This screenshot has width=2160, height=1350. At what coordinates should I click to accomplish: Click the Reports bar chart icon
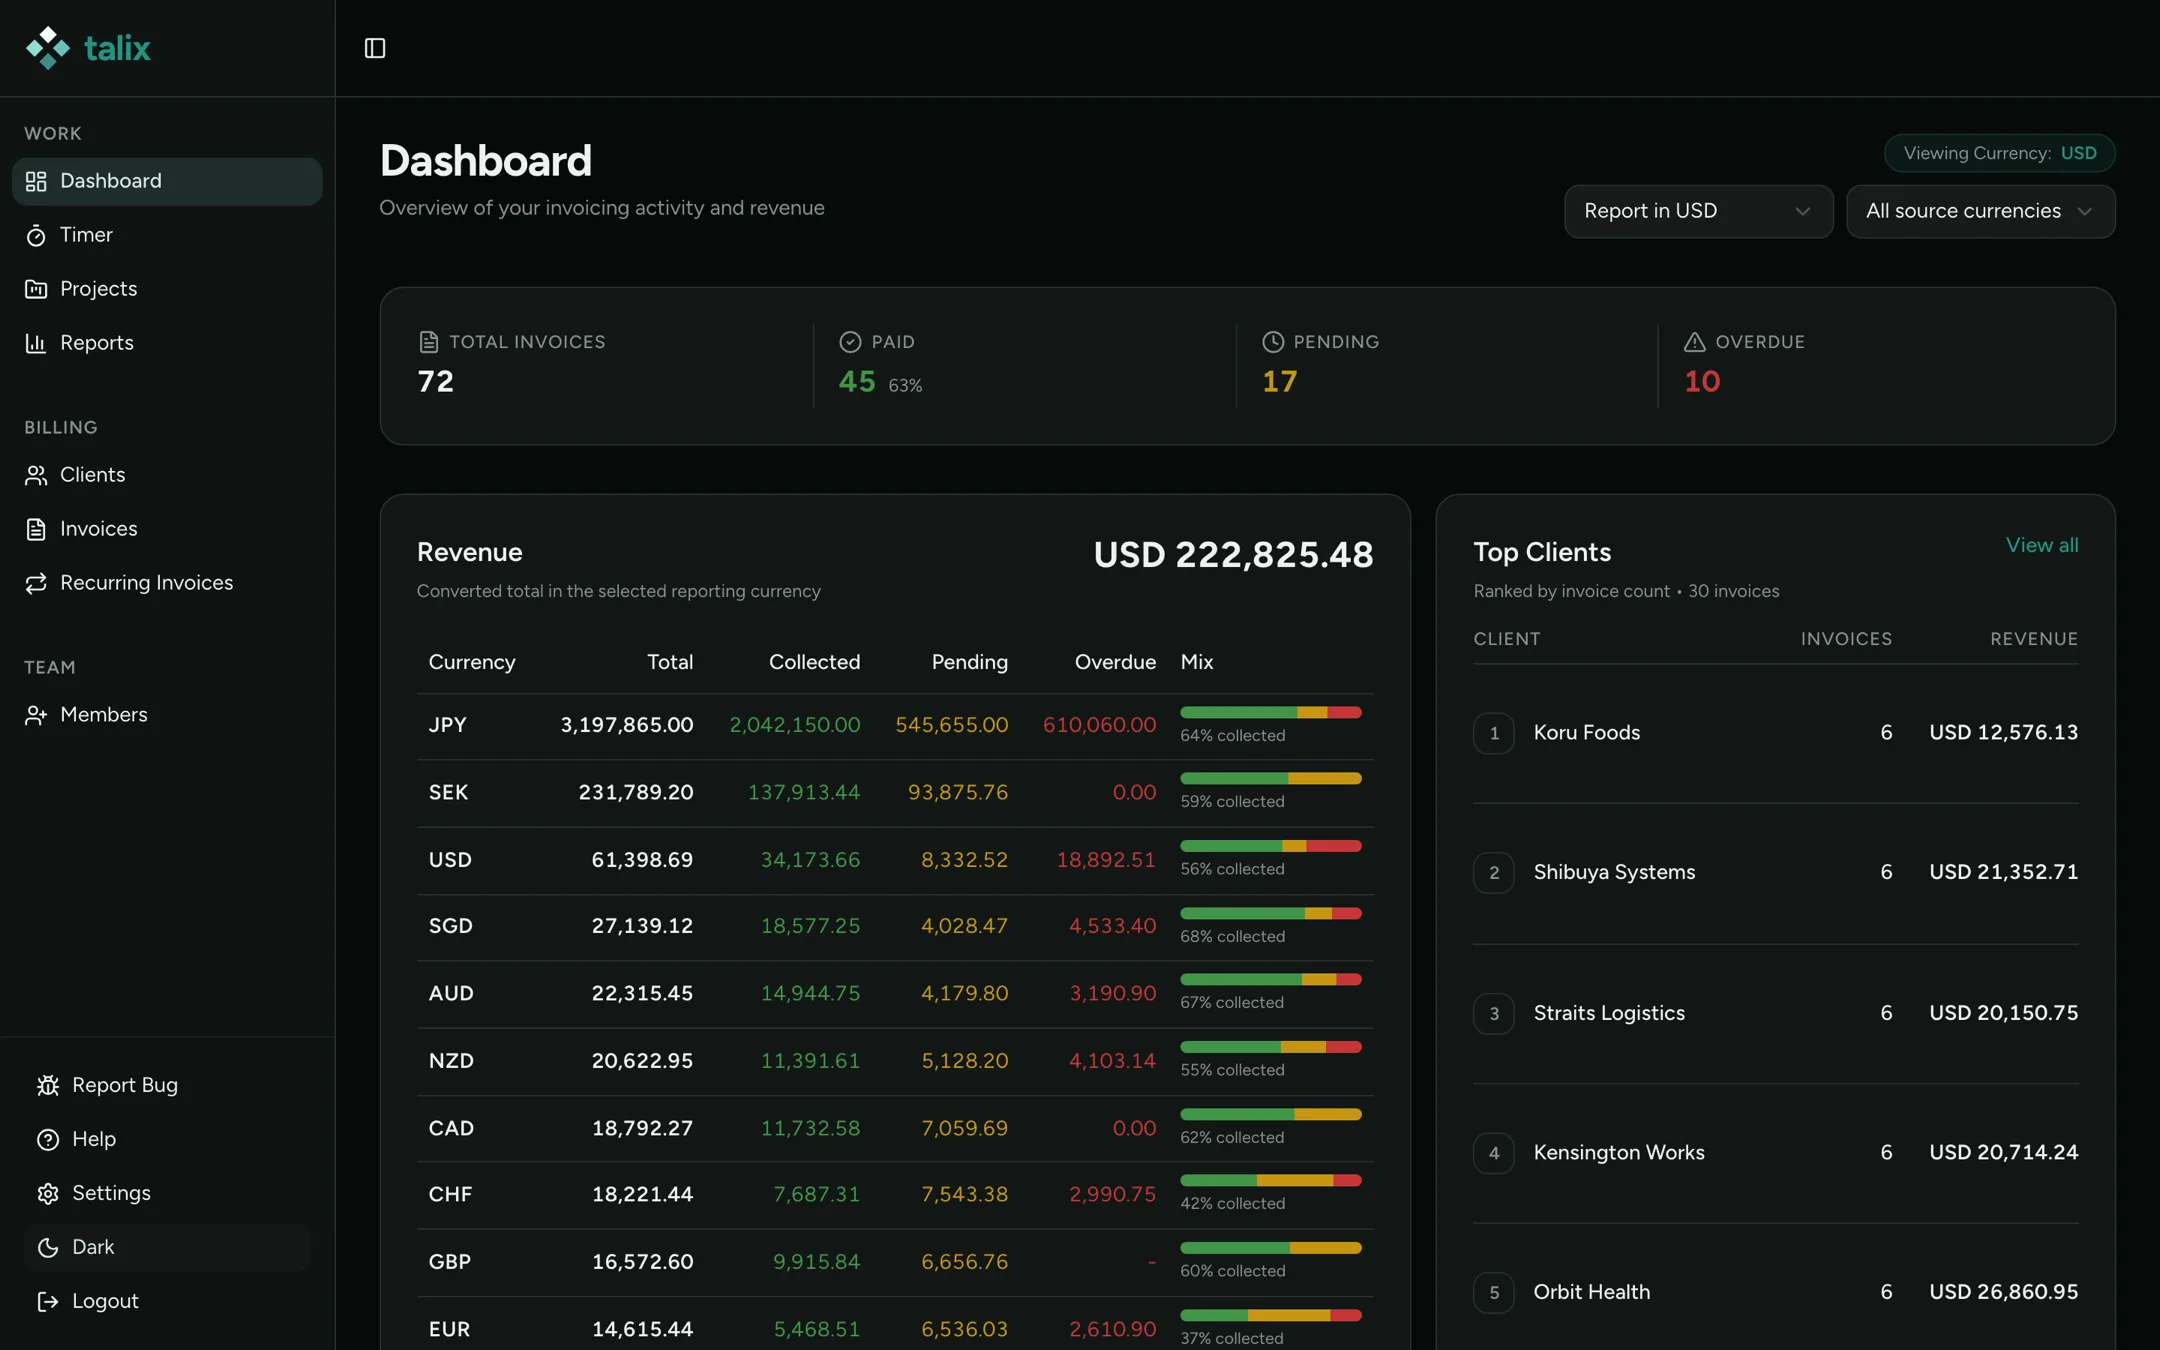(x=36, y=343)
